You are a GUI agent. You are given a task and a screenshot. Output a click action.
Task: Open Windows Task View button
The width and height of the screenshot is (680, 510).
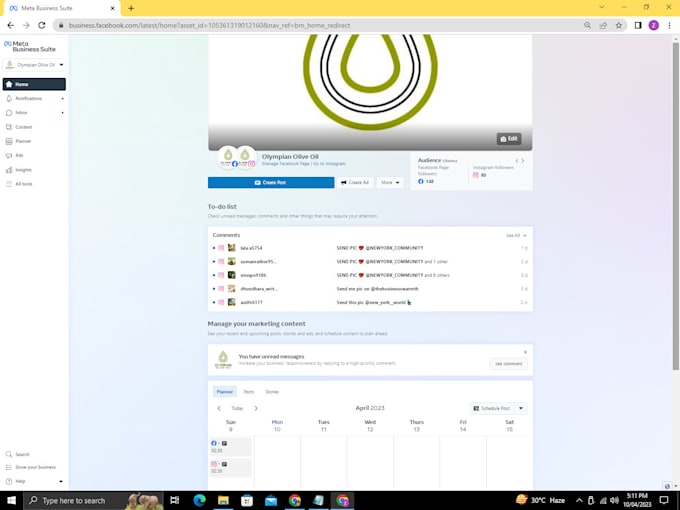(x=175, y=500)
